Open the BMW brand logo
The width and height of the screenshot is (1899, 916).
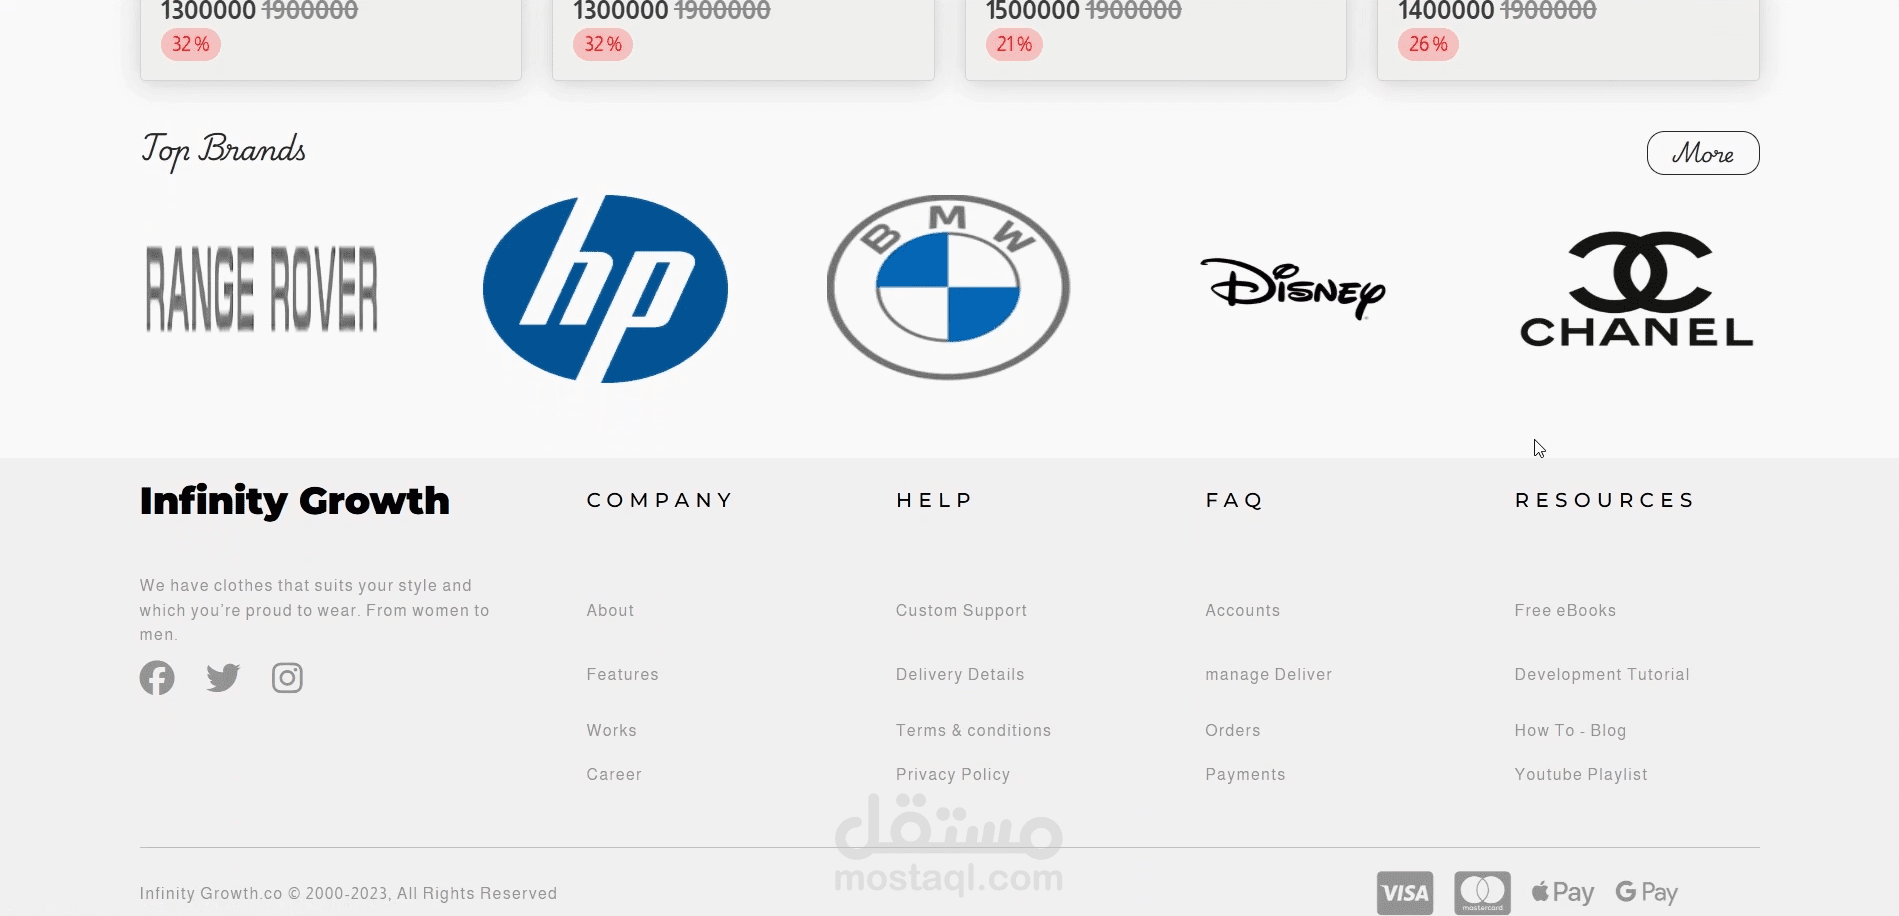(x=948, y=288)
